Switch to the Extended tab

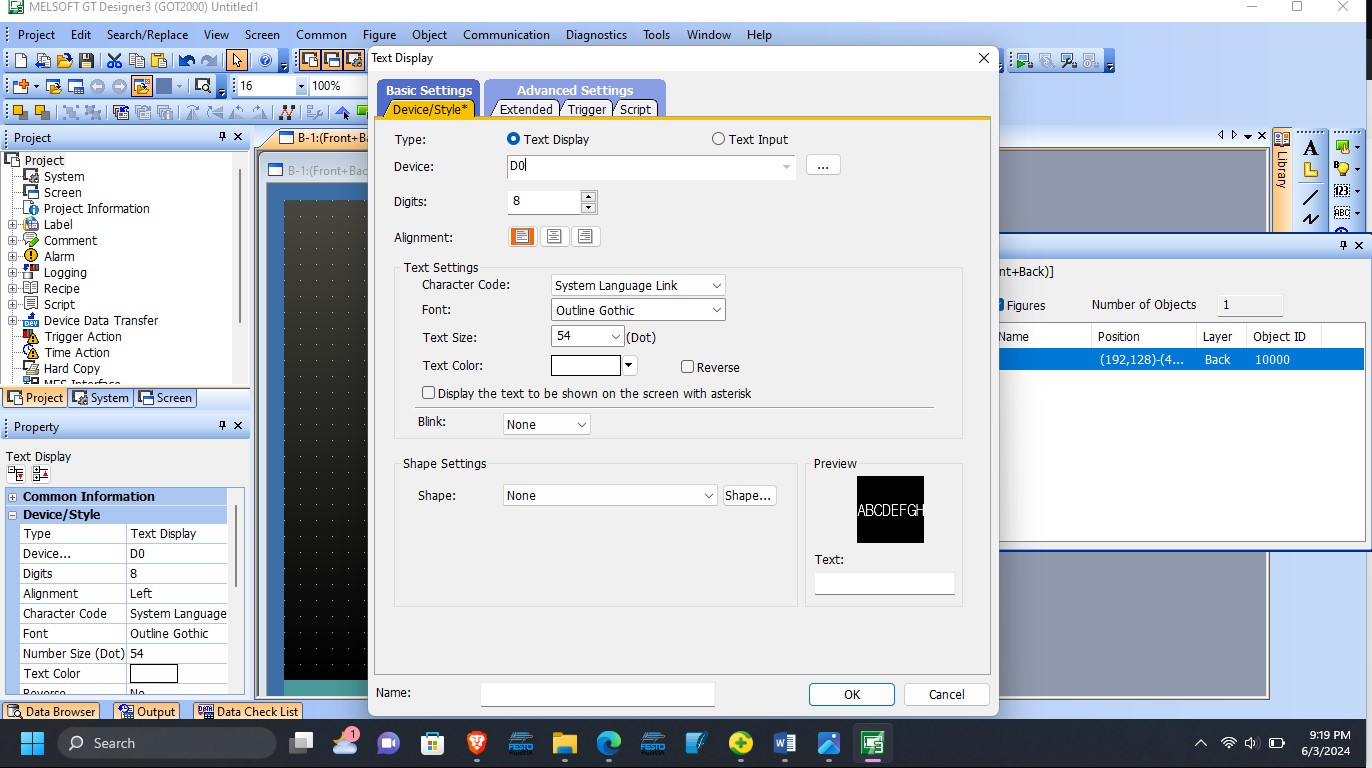pos(526,109)
